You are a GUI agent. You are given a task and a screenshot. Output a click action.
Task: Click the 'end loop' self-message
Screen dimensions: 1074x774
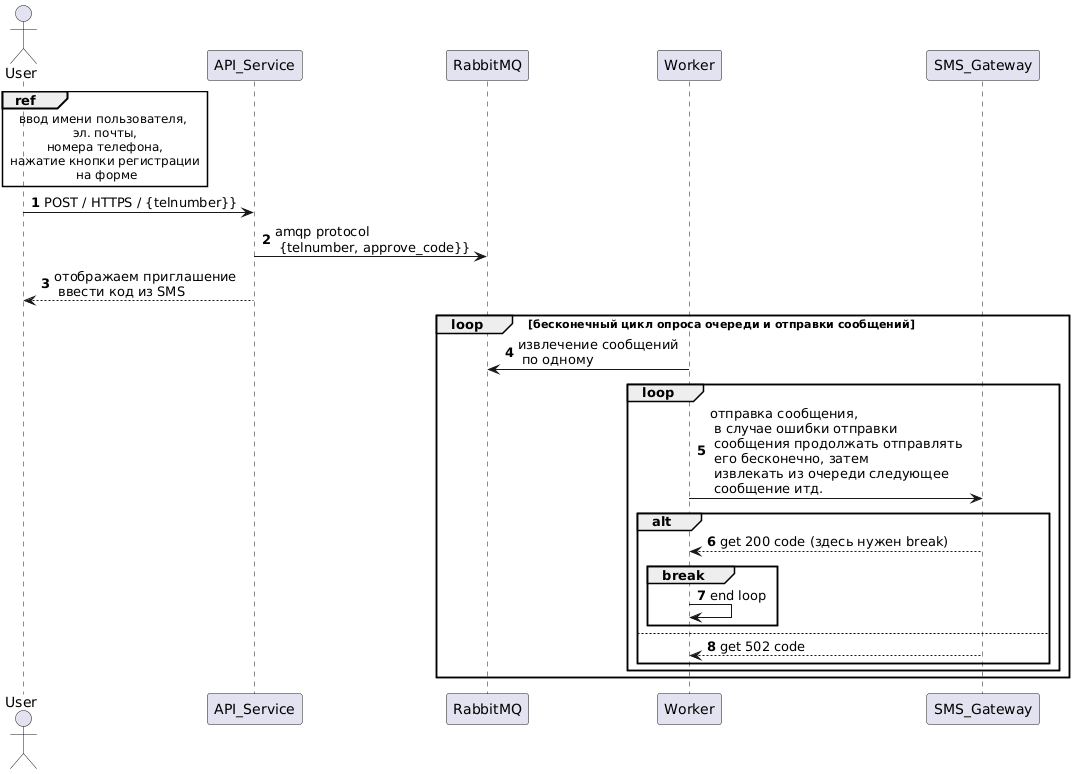(737, 596)
